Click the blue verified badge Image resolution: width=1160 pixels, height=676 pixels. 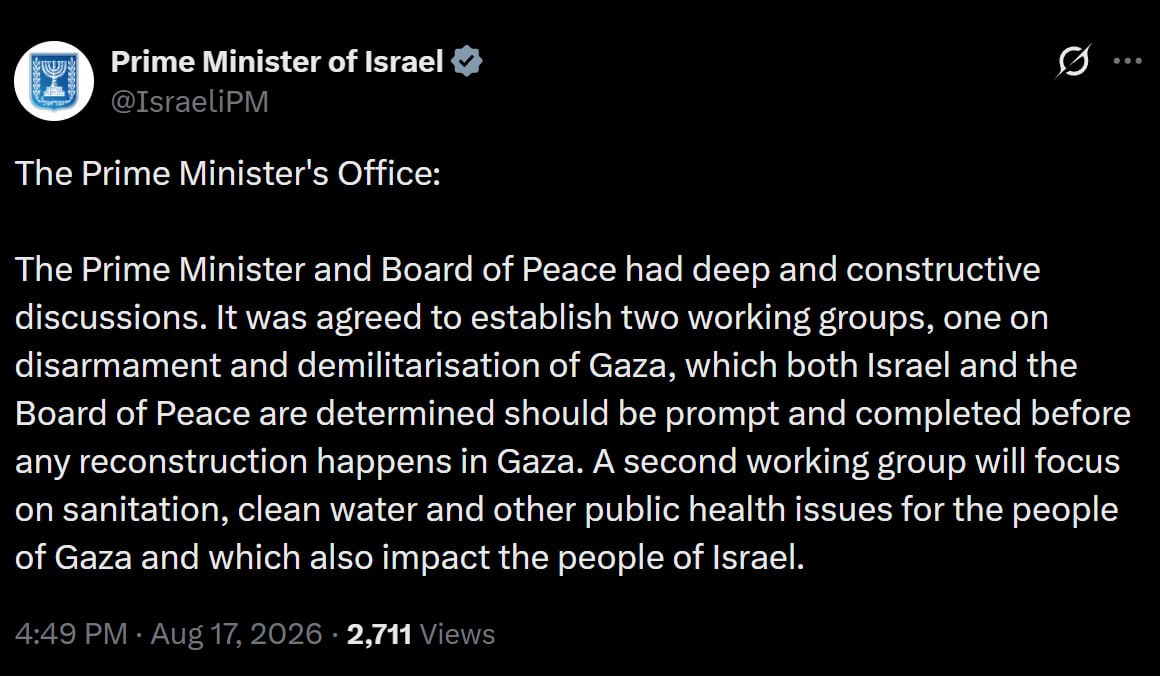tap(467, 61)
